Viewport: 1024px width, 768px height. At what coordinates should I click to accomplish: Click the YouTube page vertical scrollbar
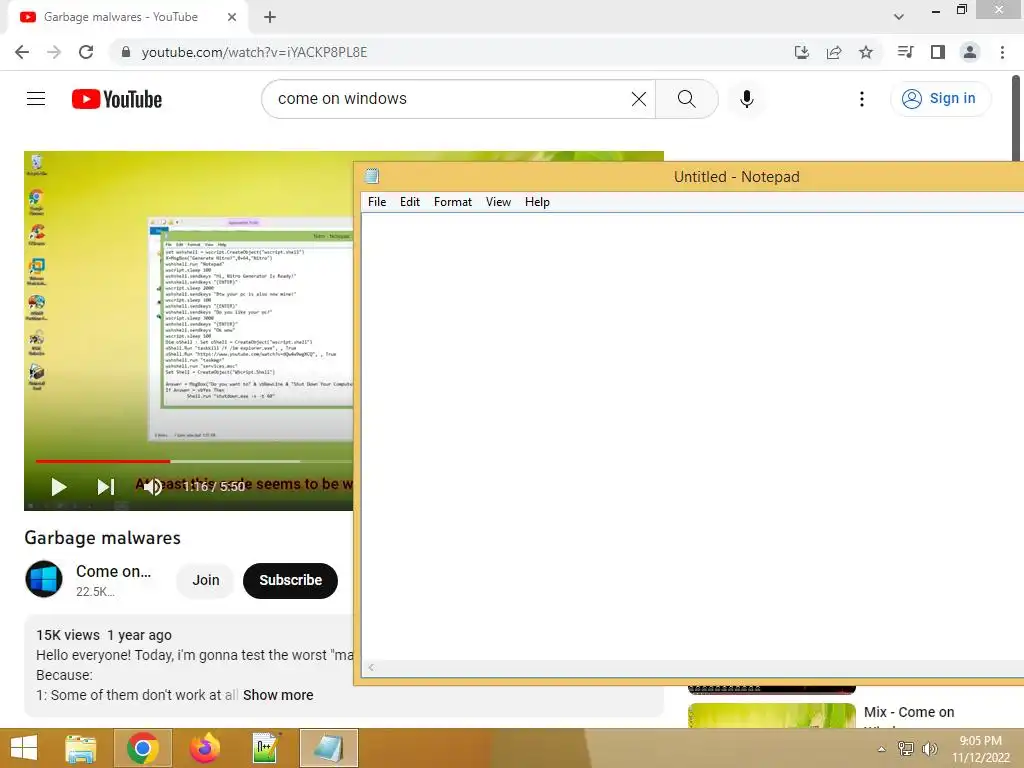pos(1016,118)
